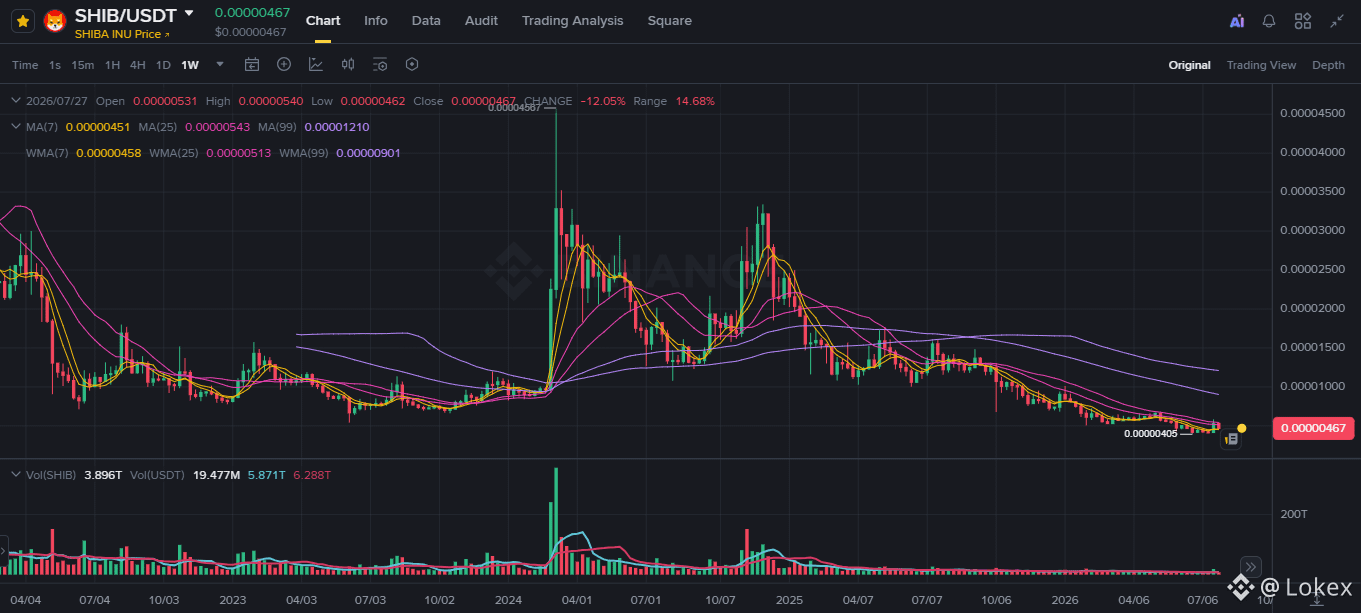Image resolution: width=1361 pixels, height=613 pixels.
Task: Click the CHANGE value -12.05%
Action: [603, 101]
